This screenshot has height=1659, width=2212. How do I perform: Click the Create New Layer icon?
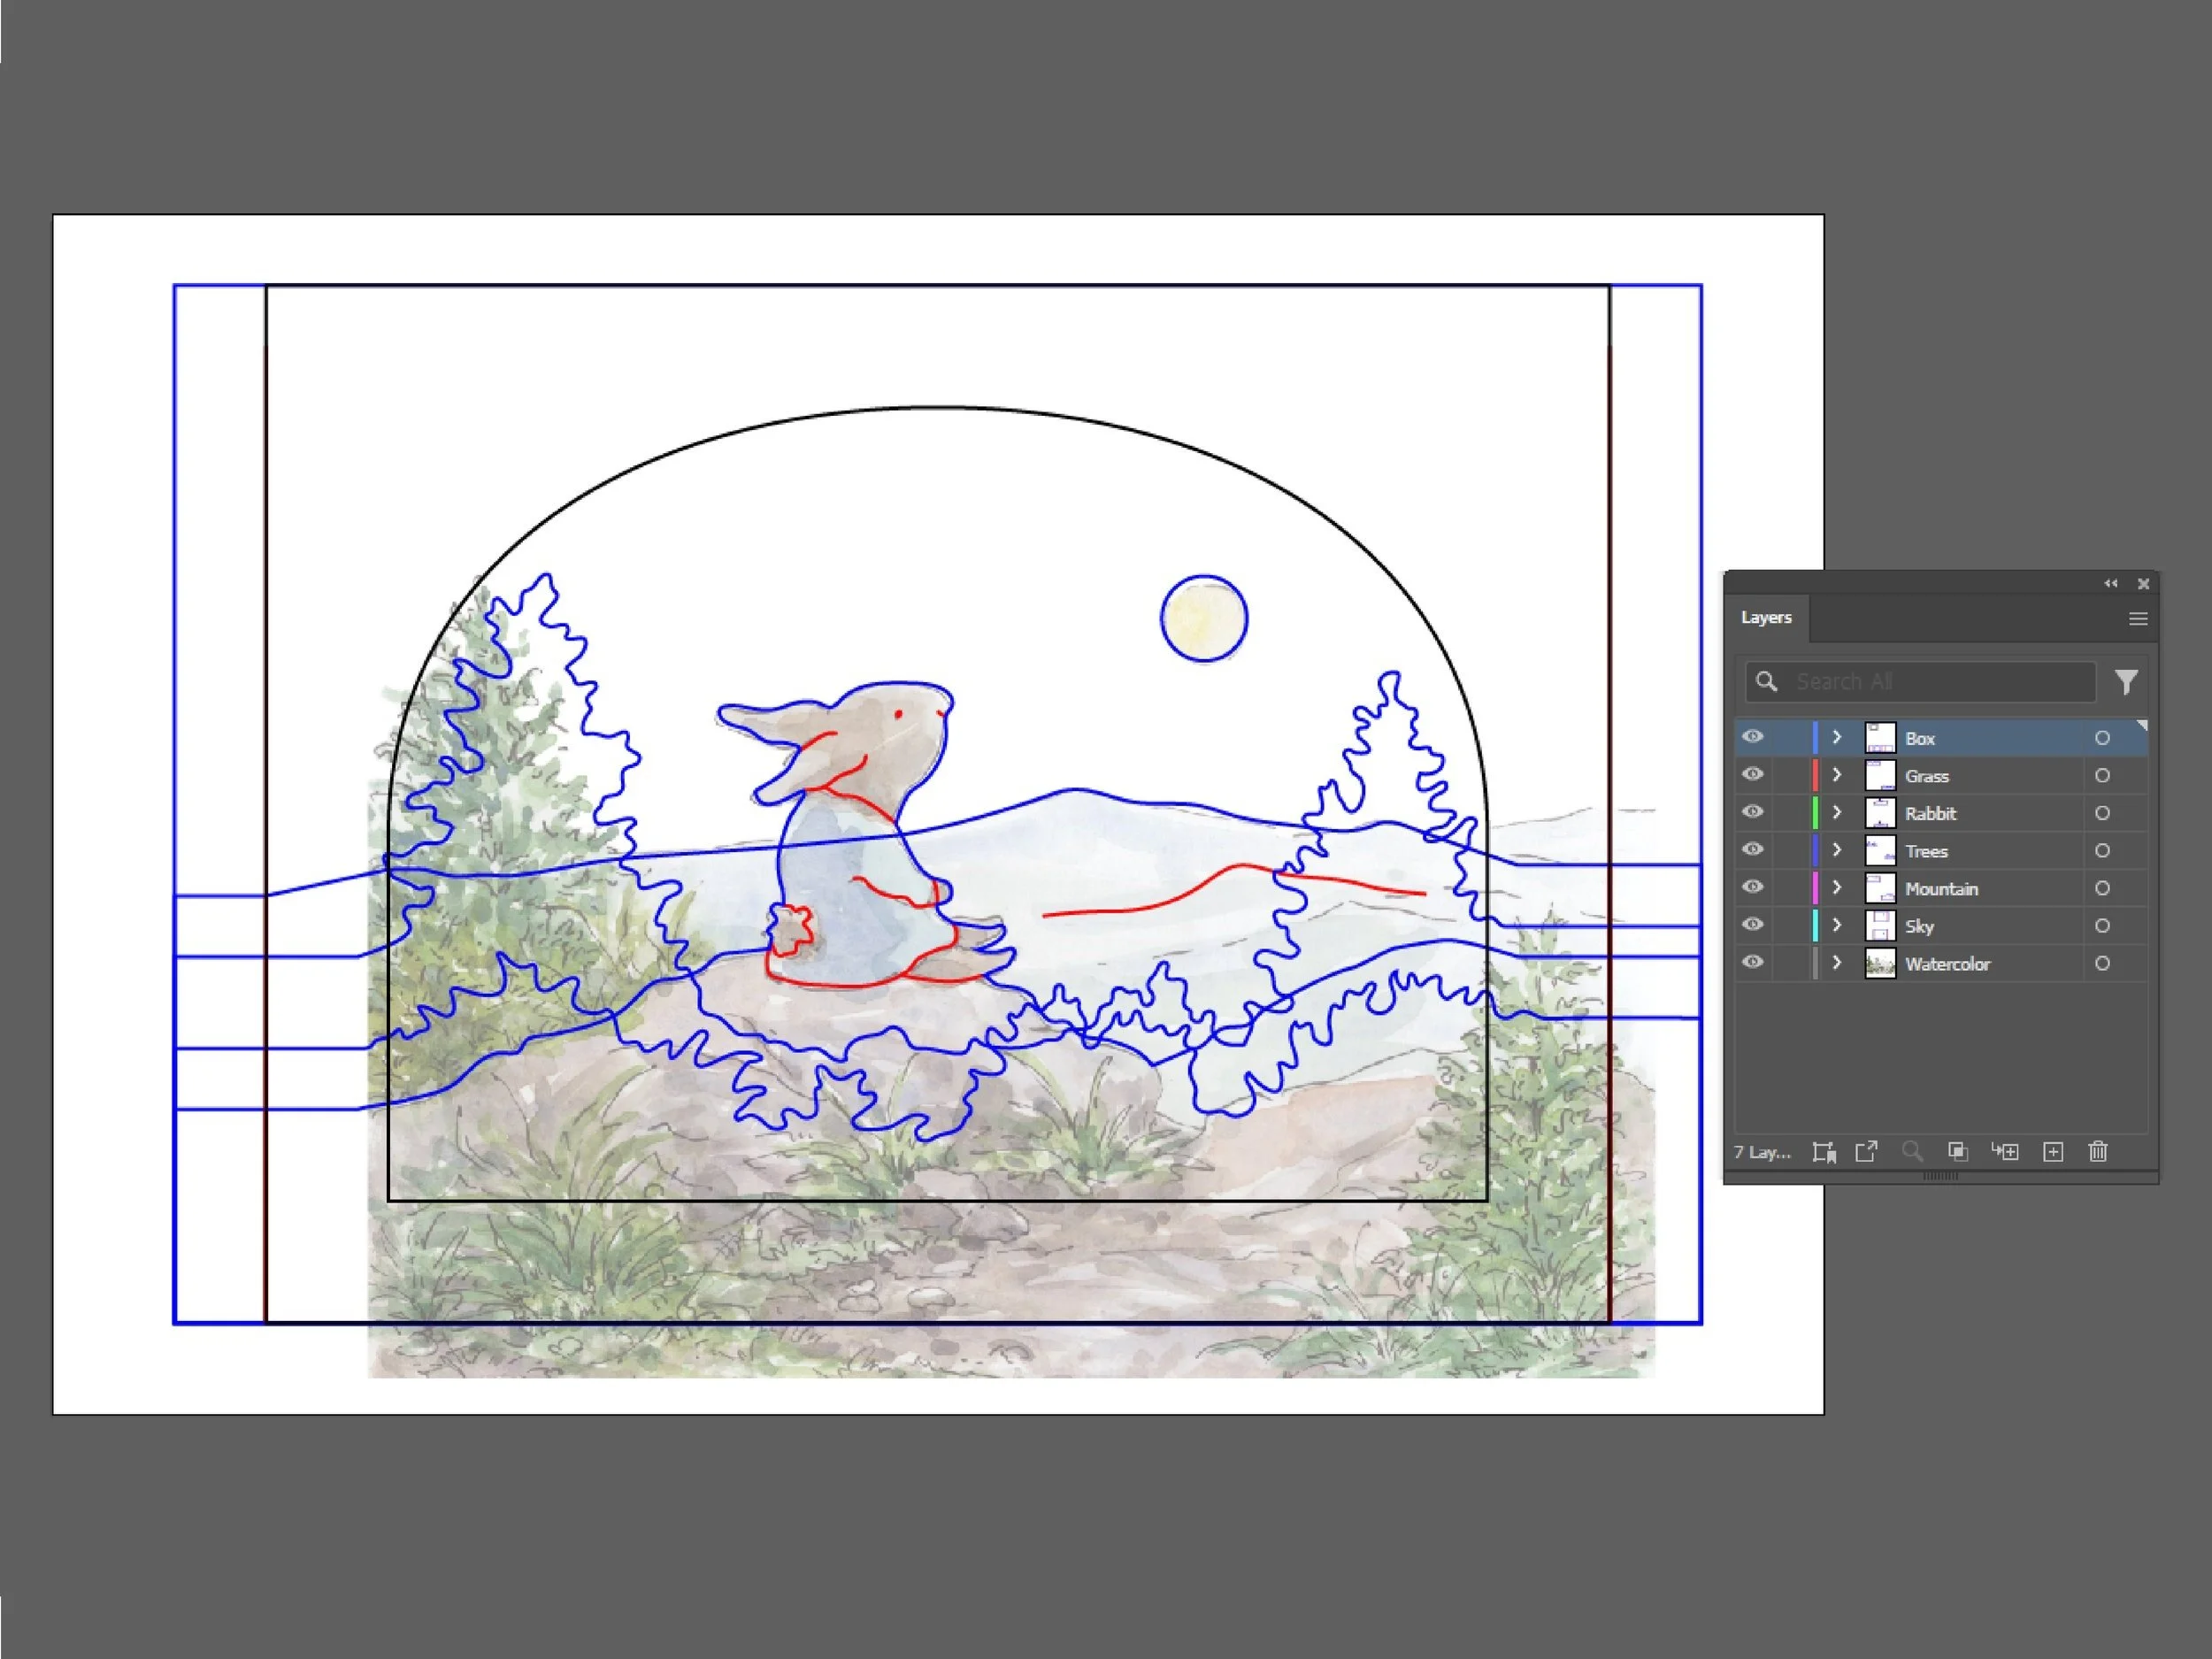click(x=2053, y=1152)
